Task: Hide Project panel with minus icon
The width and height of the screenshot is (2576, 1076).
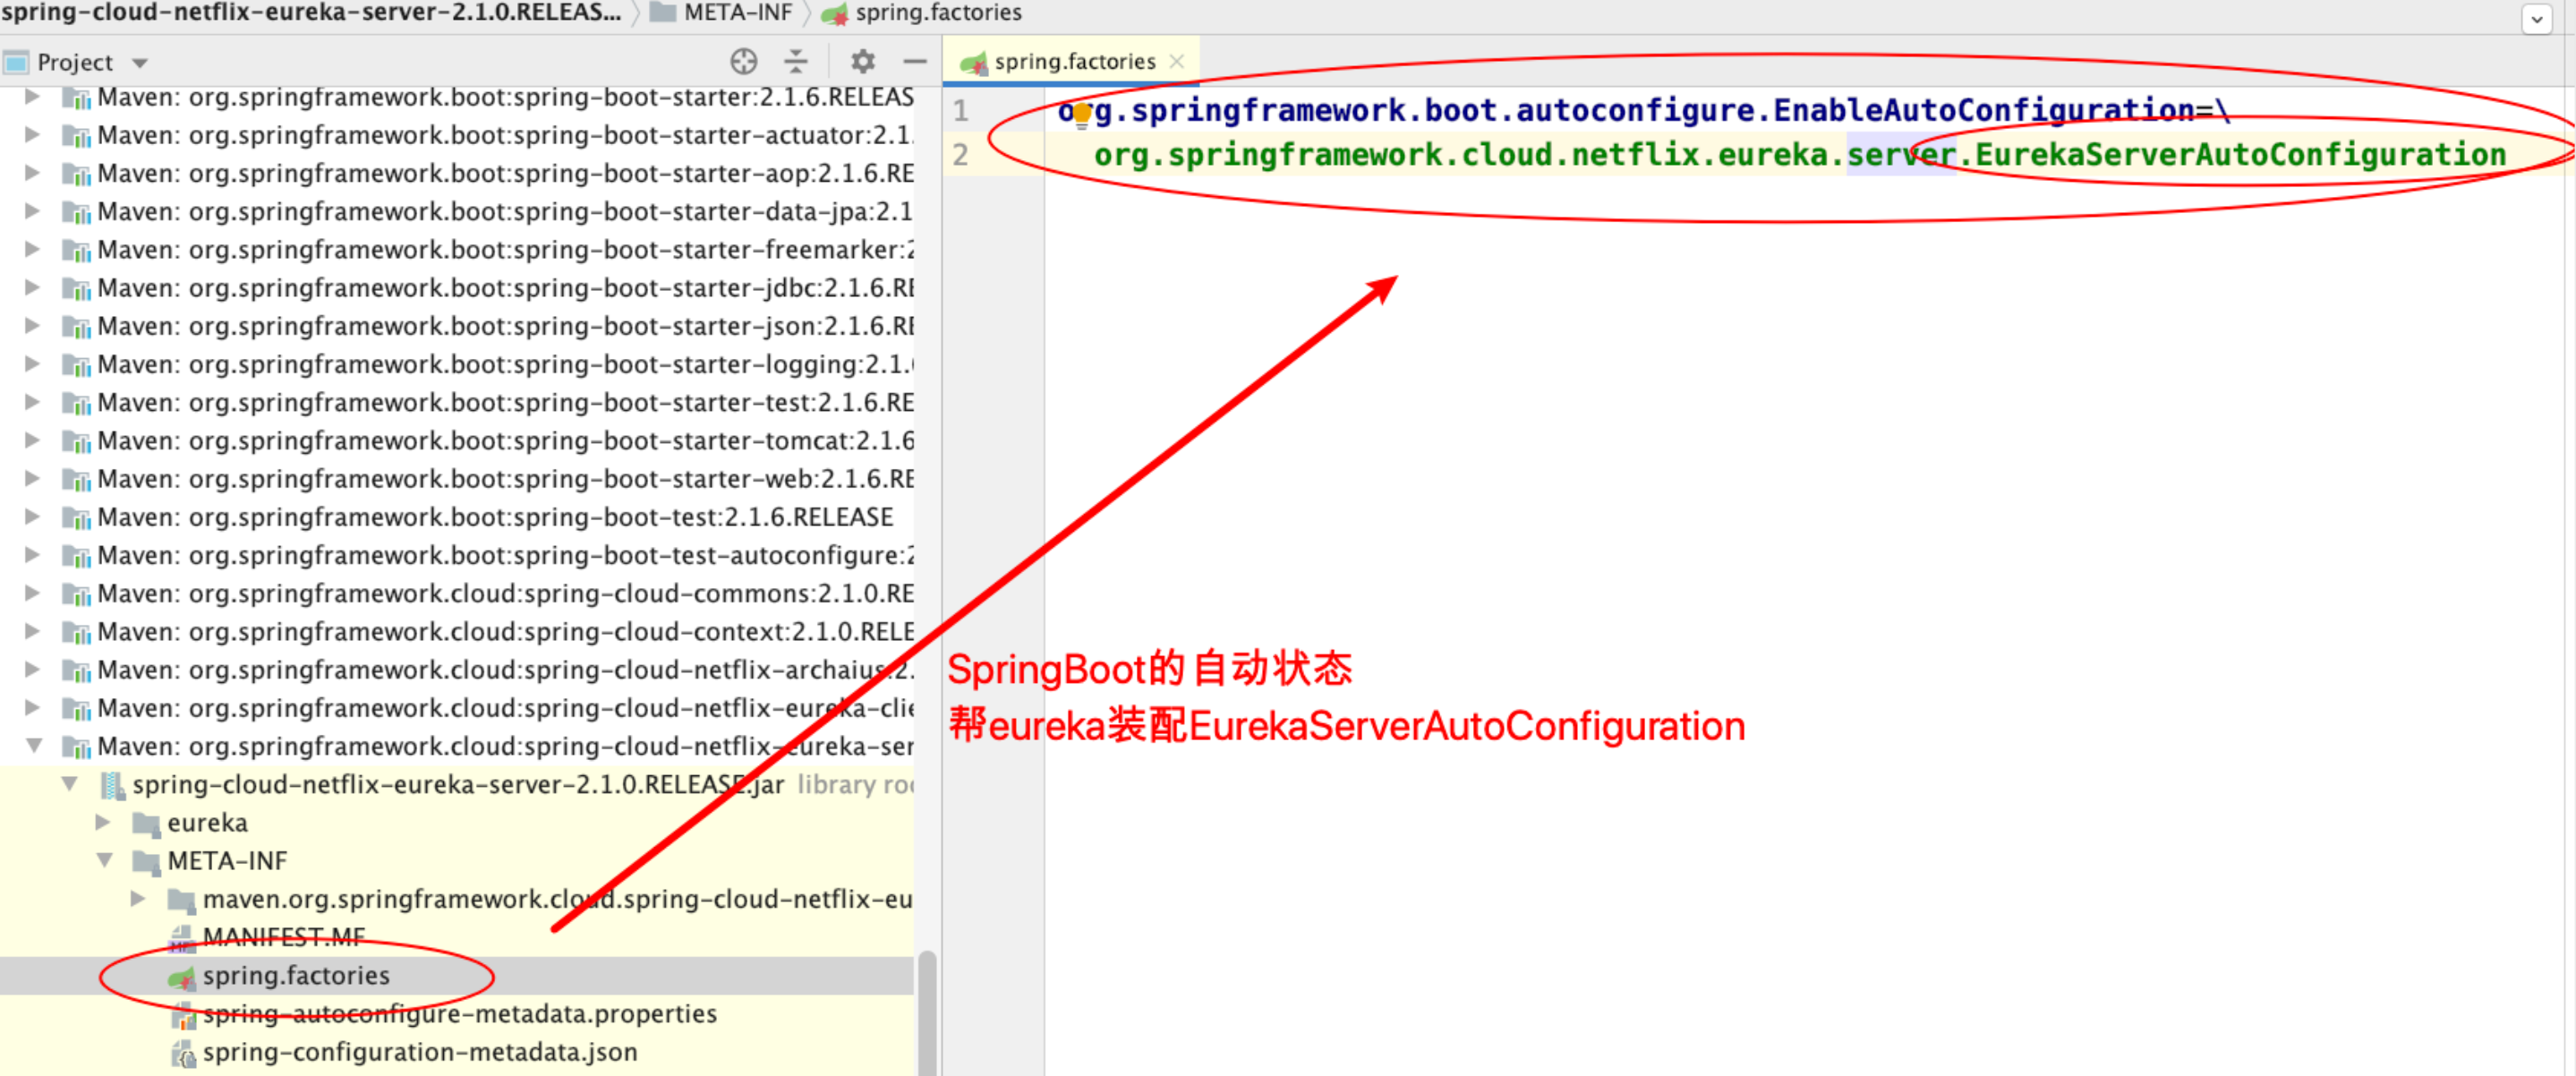Action: pos(914,62)
